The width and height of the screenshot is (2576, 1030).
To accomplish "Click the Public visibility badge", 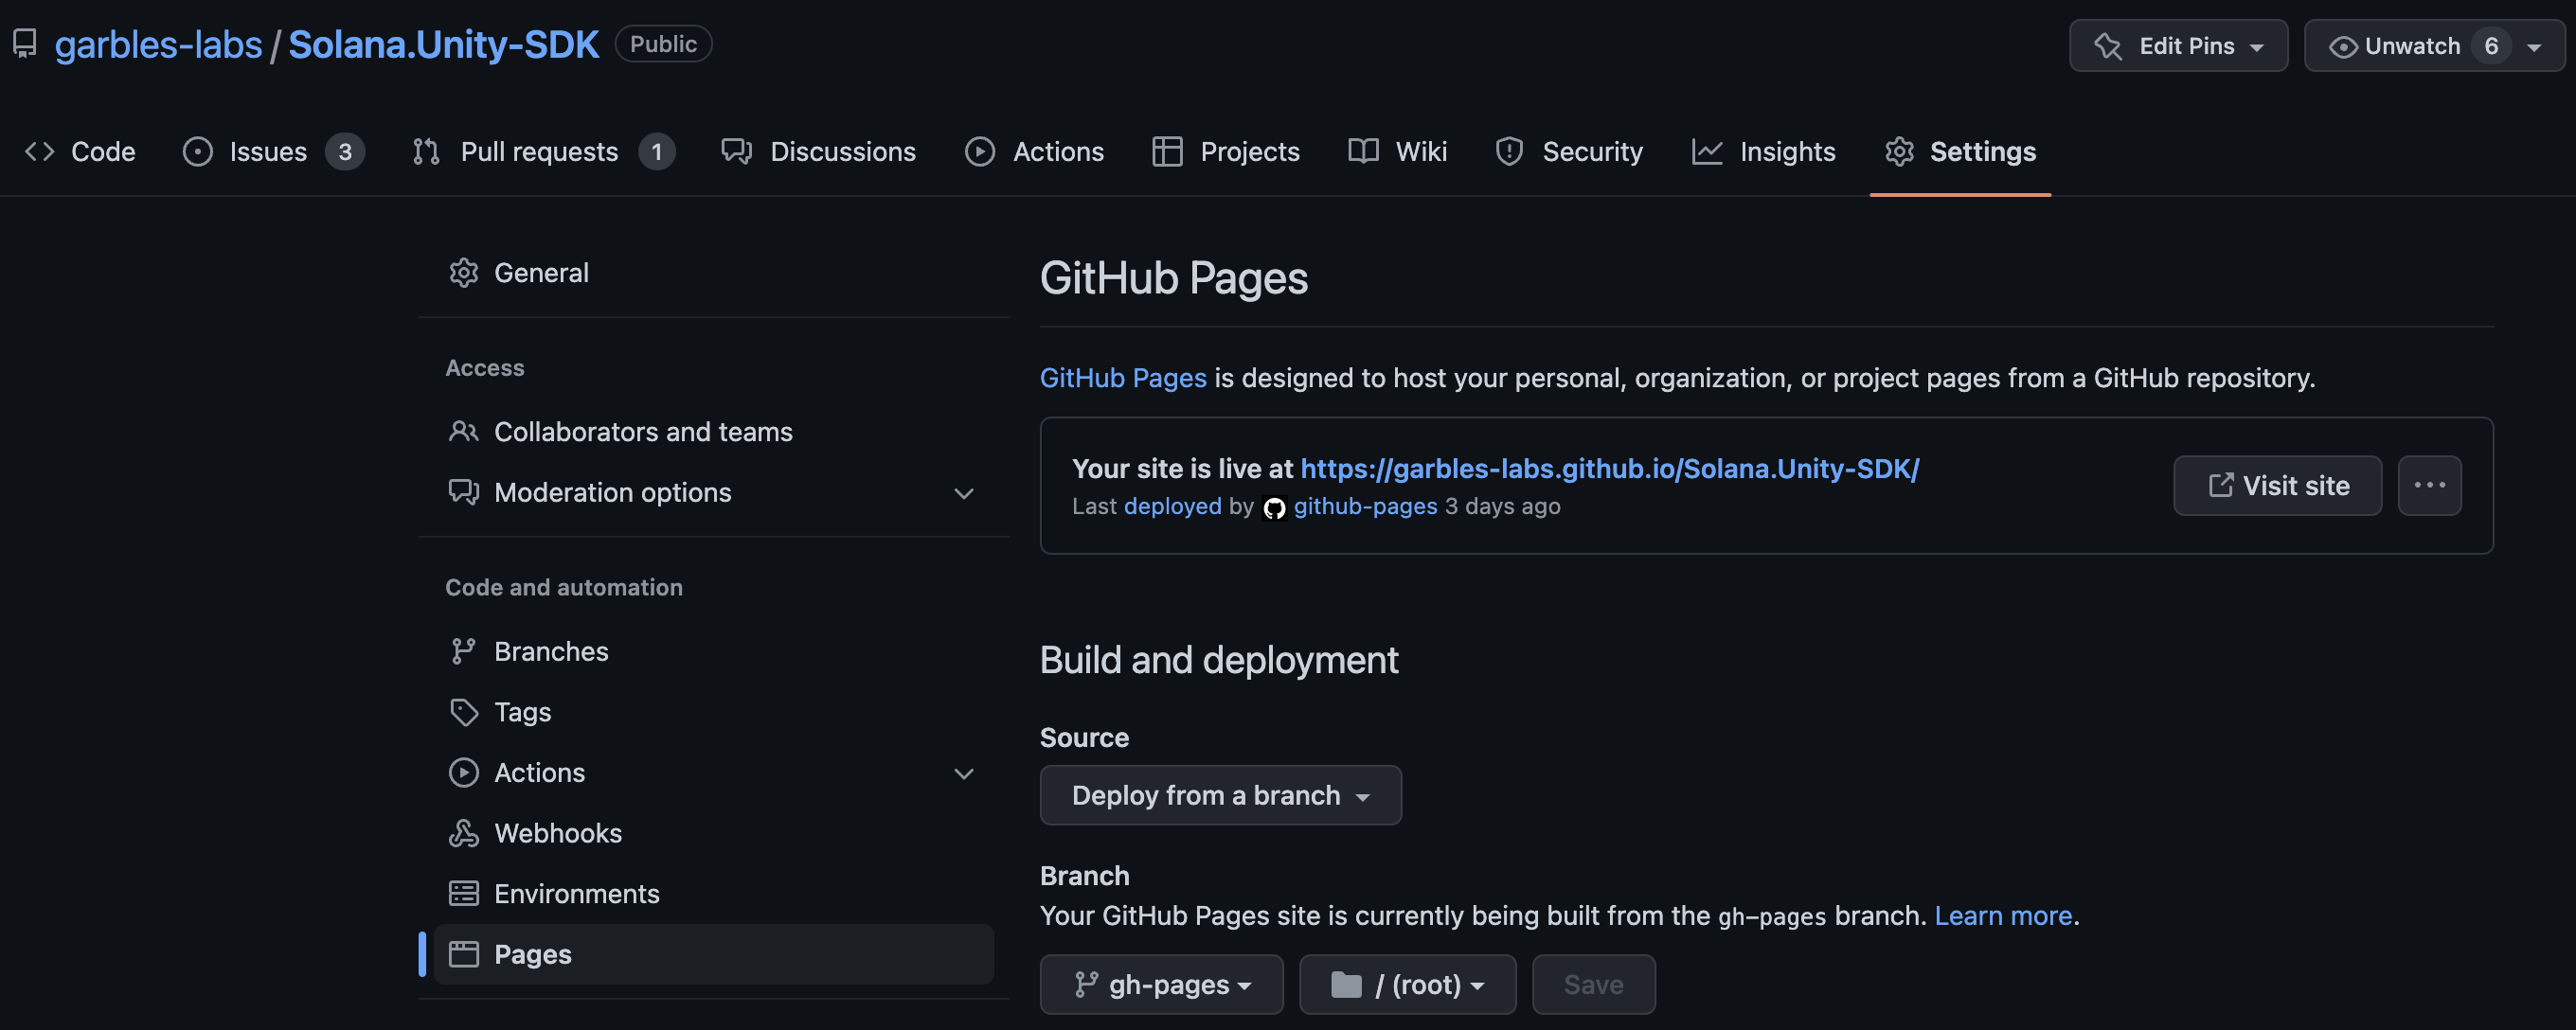I will coord(663,44).
